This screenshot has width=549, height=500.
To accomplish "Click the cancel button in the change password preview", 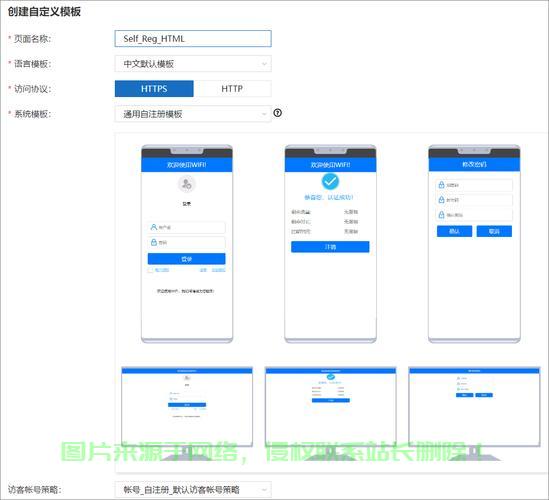I will point(494,231).
